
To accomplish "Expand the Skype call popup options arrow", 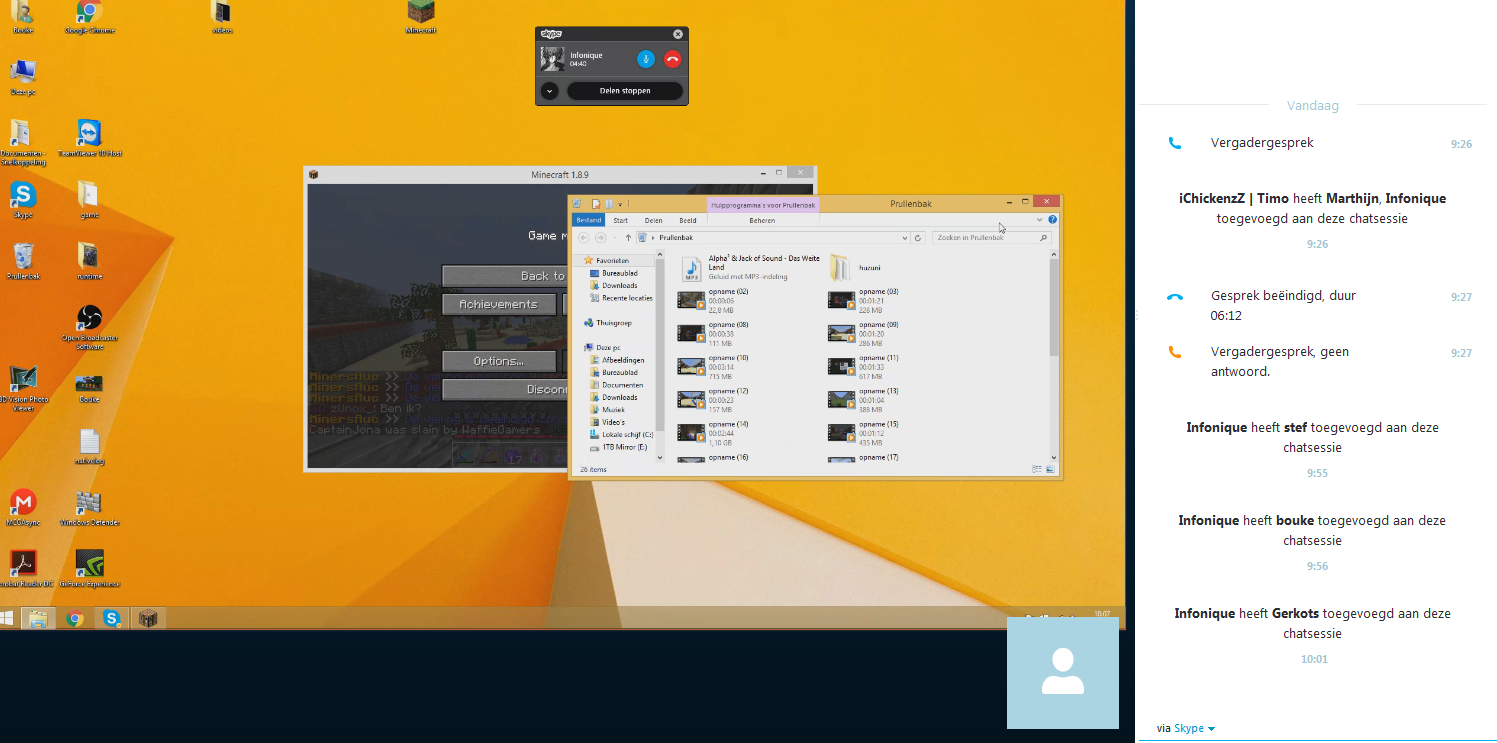I will click(x=549, y=91).
